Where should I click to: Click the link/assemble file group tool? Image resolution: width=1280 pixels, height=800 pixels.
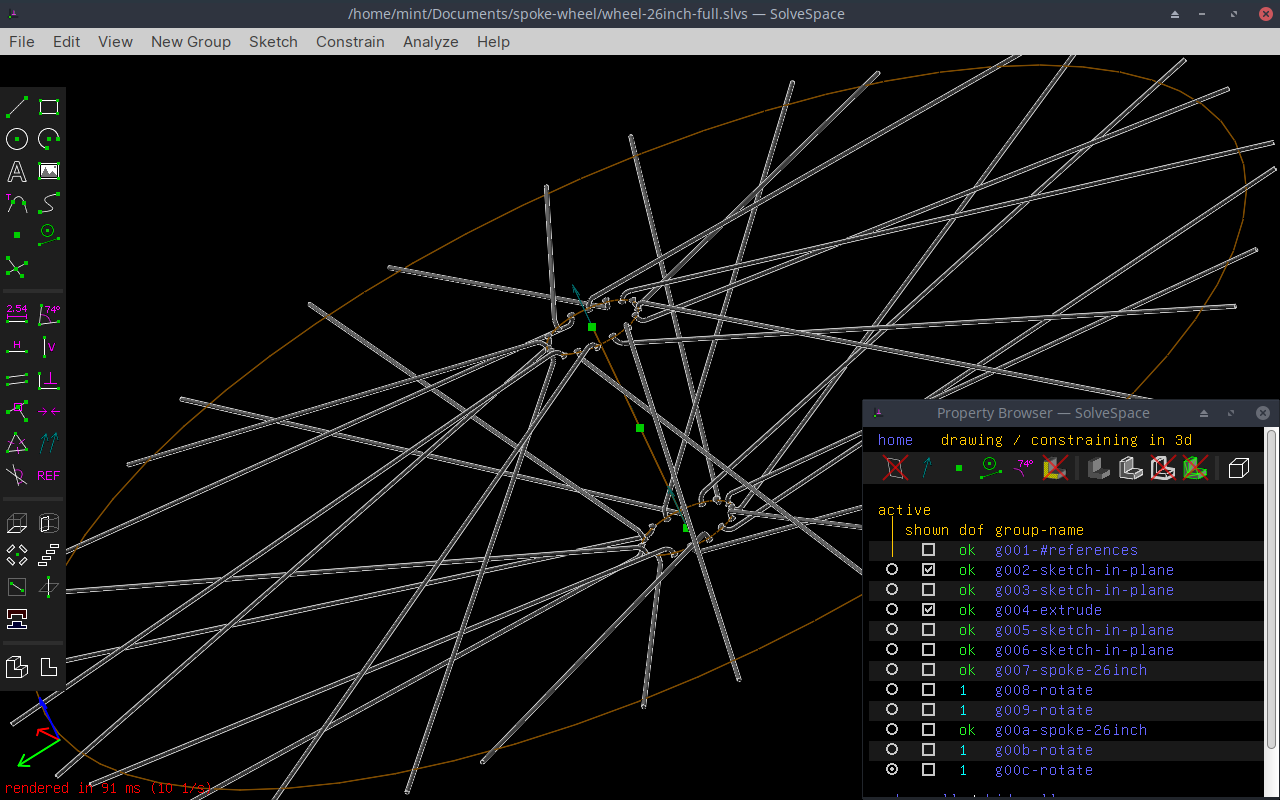[x=17, y=619]
